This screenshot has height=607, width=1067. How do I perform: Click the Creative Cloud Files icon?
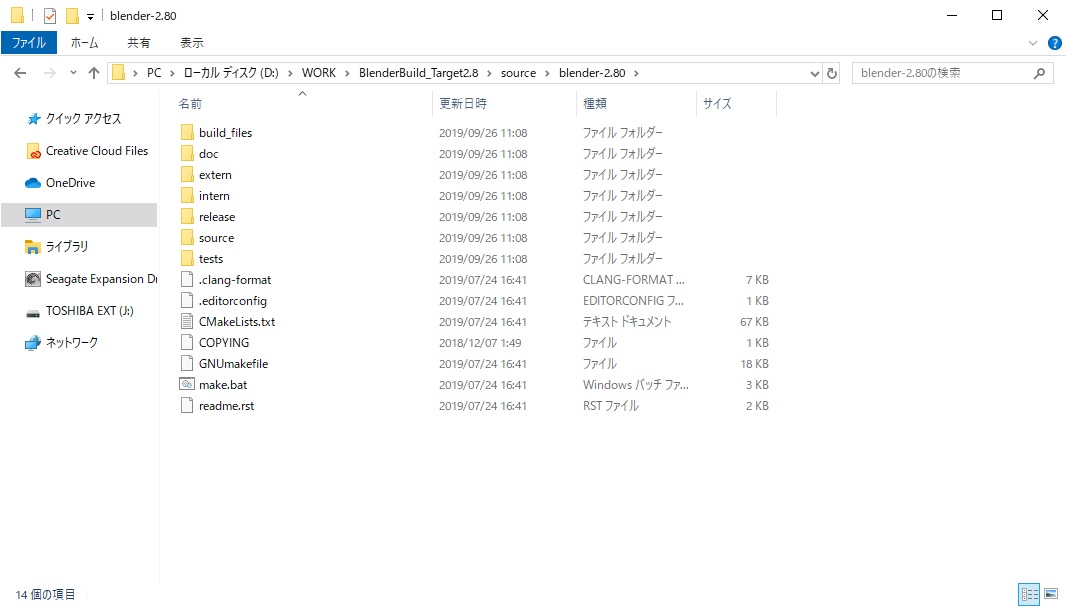33,151
